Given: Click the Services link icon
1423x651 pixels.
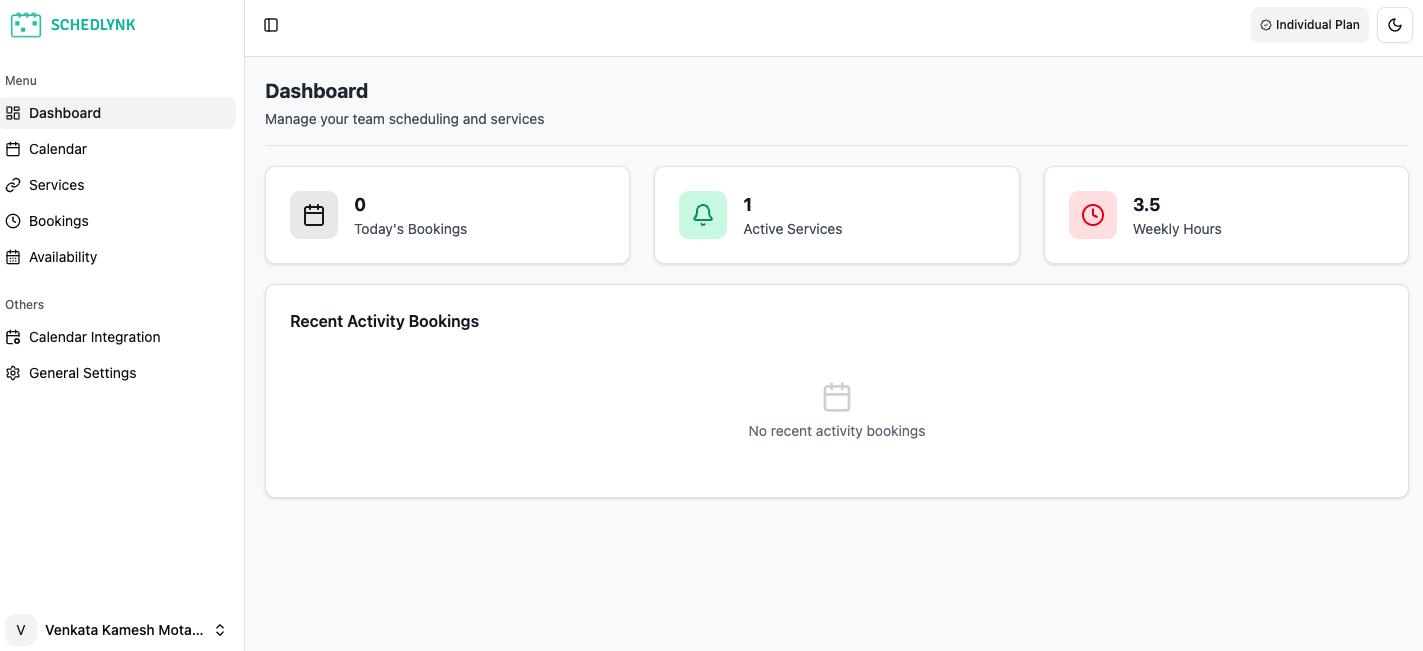Looking at the screenshot, I should pos(13,184).
